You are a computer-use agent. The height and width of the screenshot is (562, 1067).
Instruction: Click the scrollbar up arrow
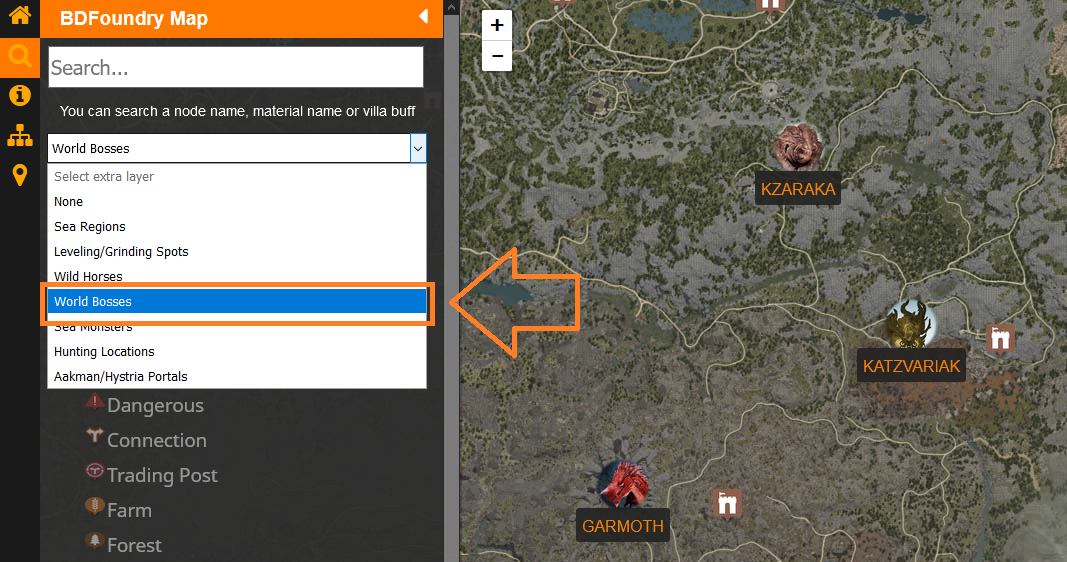click(451, 7)
